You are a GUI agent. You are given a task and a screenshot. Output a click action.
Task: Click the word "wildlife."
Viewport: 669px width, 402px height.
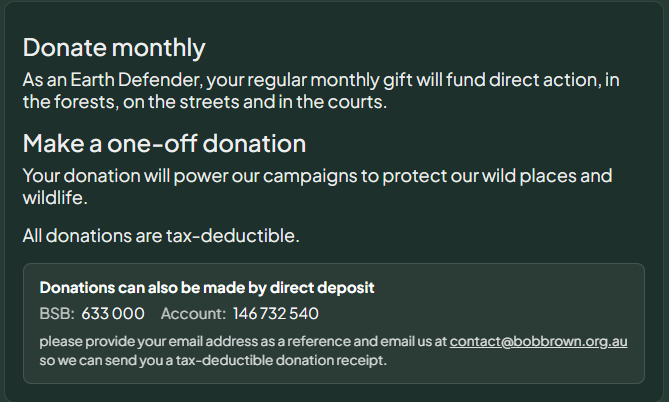pyautogui.click(x=56, y=198)
